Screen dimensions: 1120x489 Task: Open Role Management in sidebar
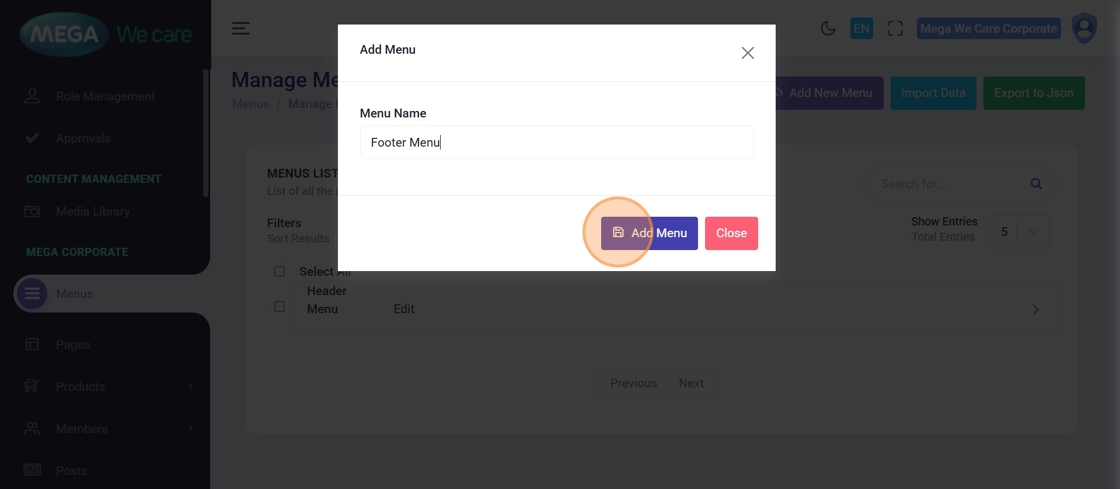(x=105, y=97)
